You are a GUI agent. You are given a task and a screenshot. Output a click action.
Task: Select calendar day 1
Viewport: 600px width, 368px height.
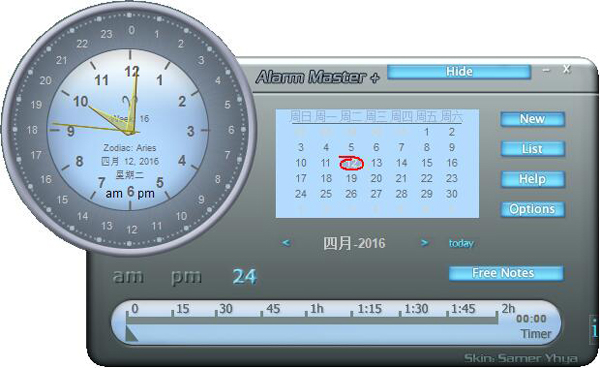pyautogui.click(x=426, y=132)
